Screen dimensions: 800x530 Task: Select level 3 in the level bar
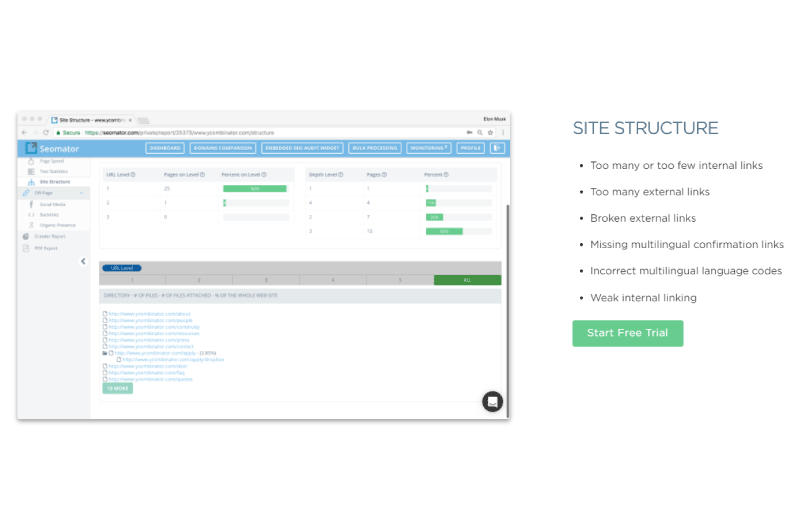tap(266, 280)
